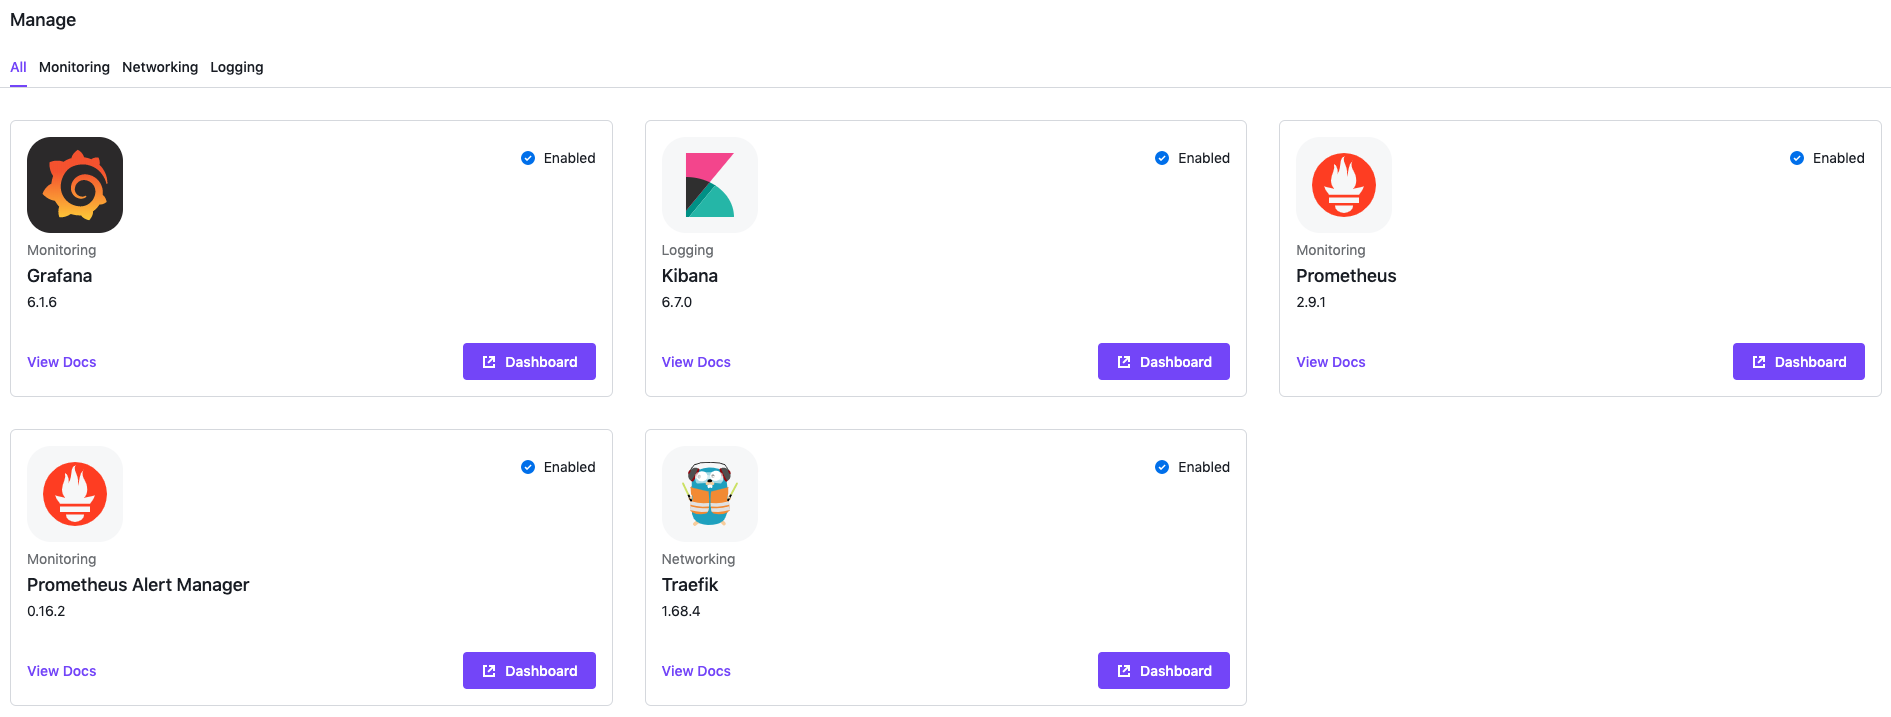The image size is (1891, 717).
Task: Click the Monitoring category label above Grafana
Action: click(62, 250)
